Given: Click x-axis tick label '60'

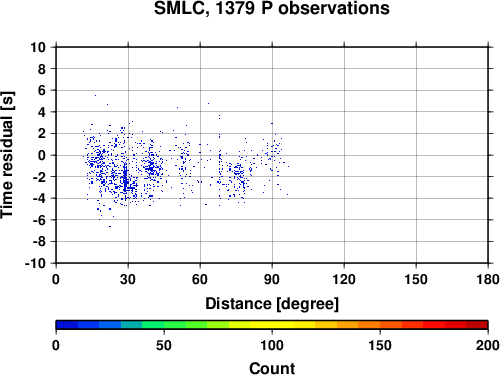Looking at the screenshot, I should pyautogui.click(x=200, y=279).
